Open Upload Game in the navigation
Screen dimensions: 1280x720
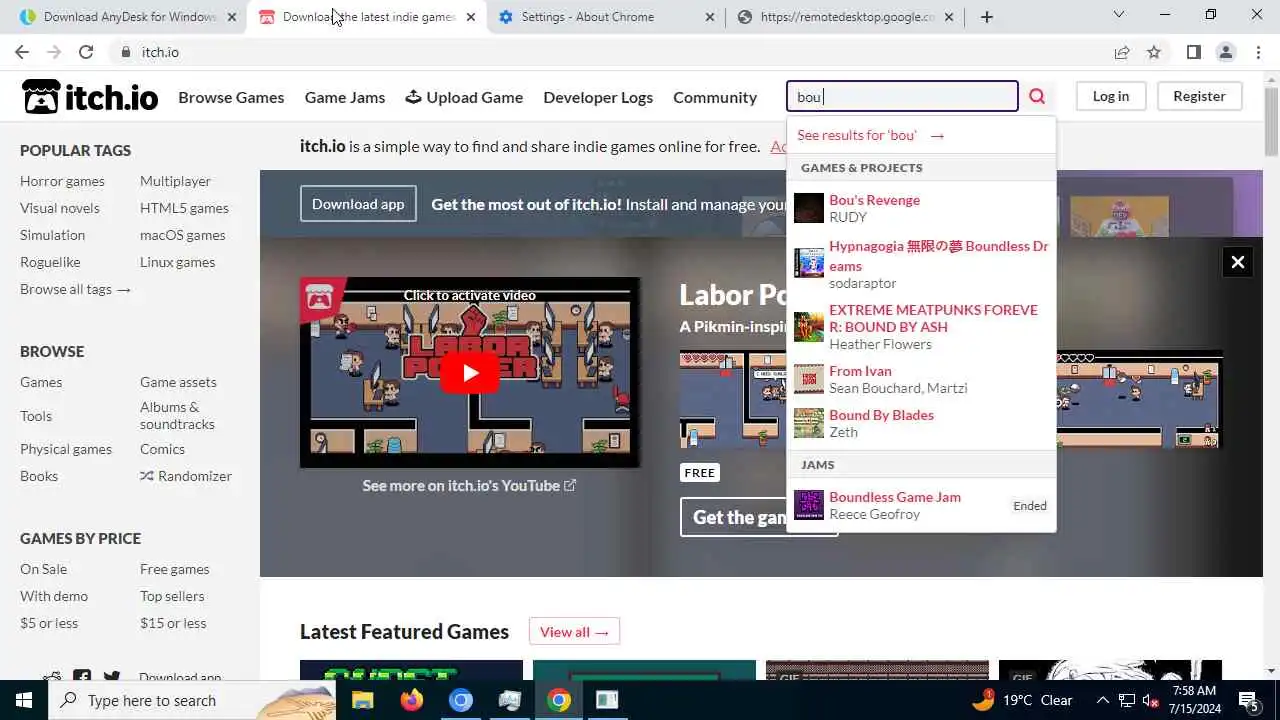[x=464, y=97]
